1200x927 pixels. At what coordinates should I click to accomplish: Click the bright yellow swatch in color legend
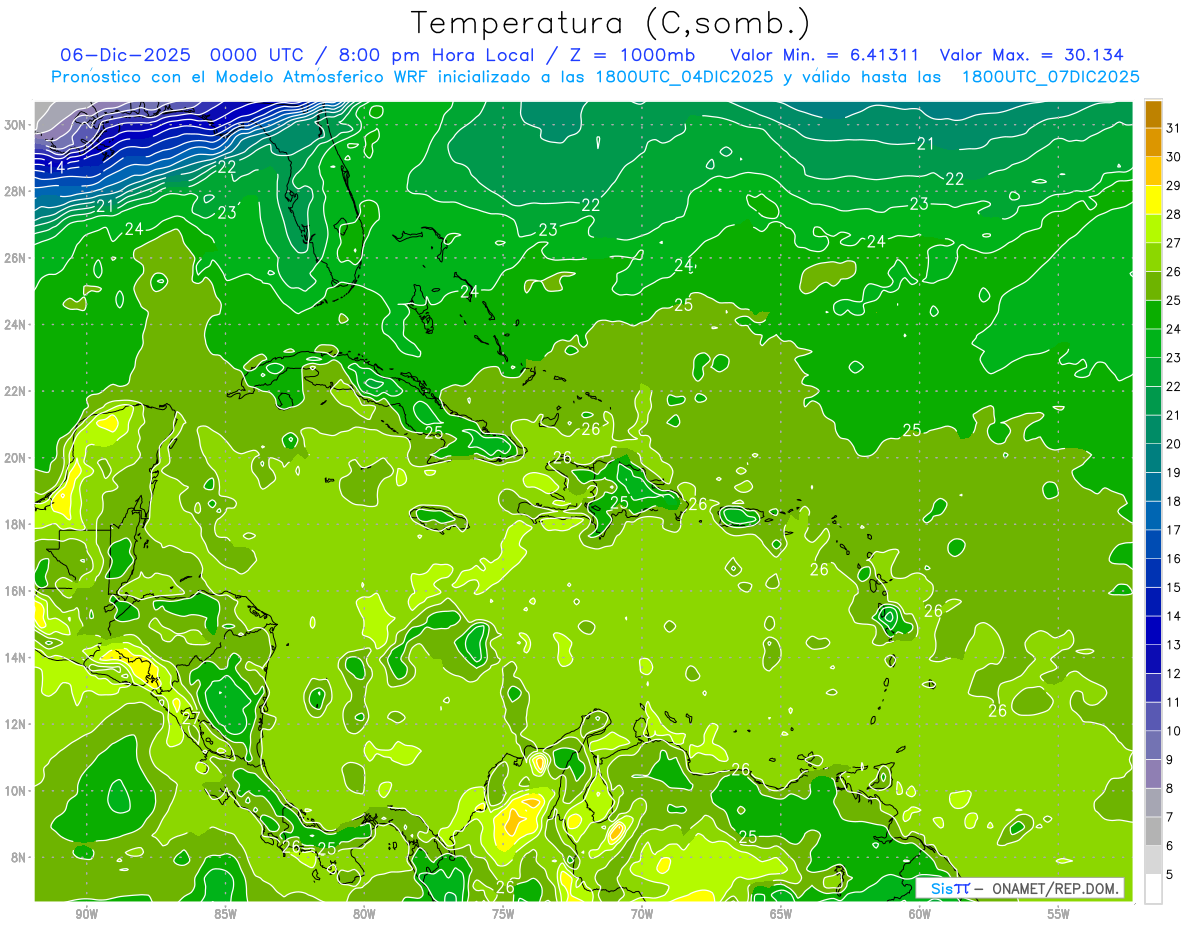pyautogui.click(x=1153, y=200)
